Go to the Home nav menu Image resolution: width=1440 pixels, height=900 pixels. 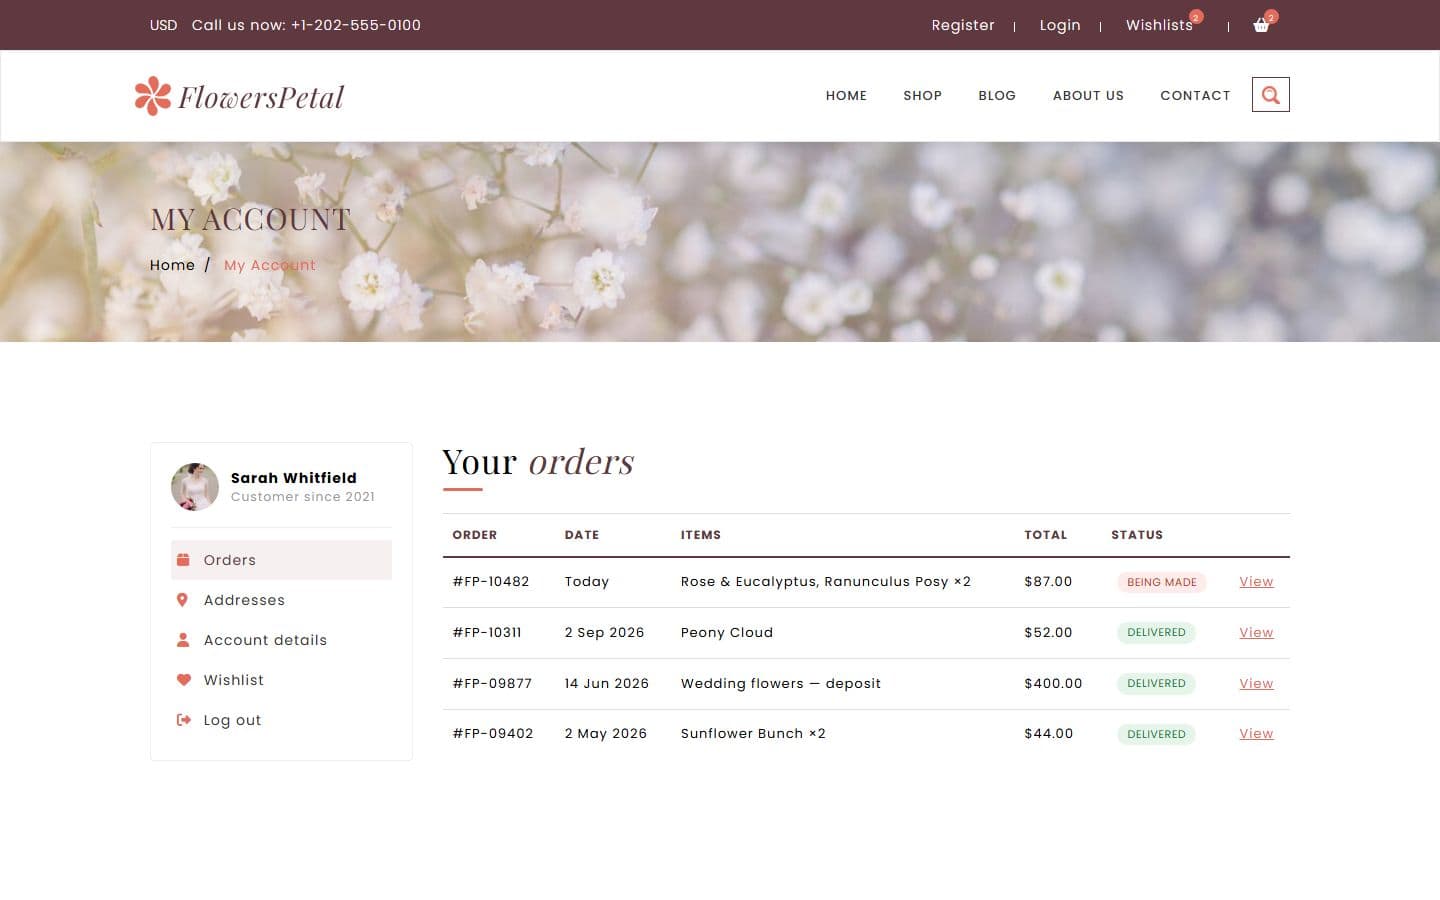[846, 95]
